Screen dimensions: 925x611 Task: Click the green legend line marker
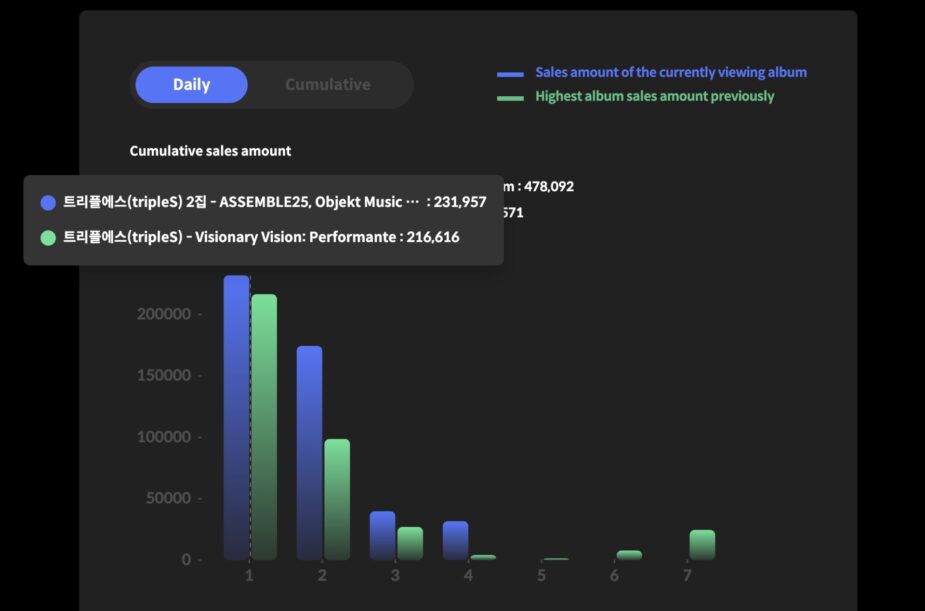tap(510, 98)
